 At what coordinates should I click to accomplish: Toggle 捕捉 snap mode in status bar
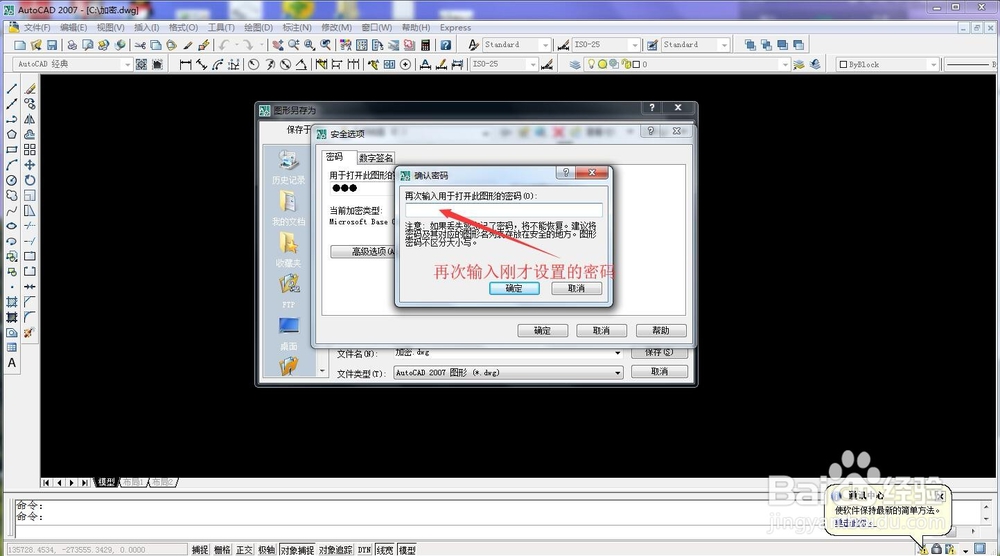[200, 550]
